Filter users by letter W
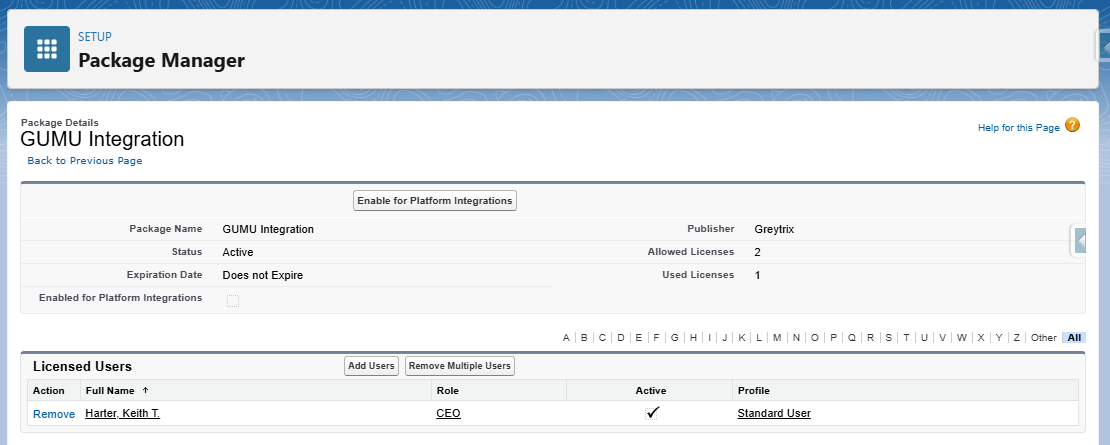1110x445 pixels. 961,337
